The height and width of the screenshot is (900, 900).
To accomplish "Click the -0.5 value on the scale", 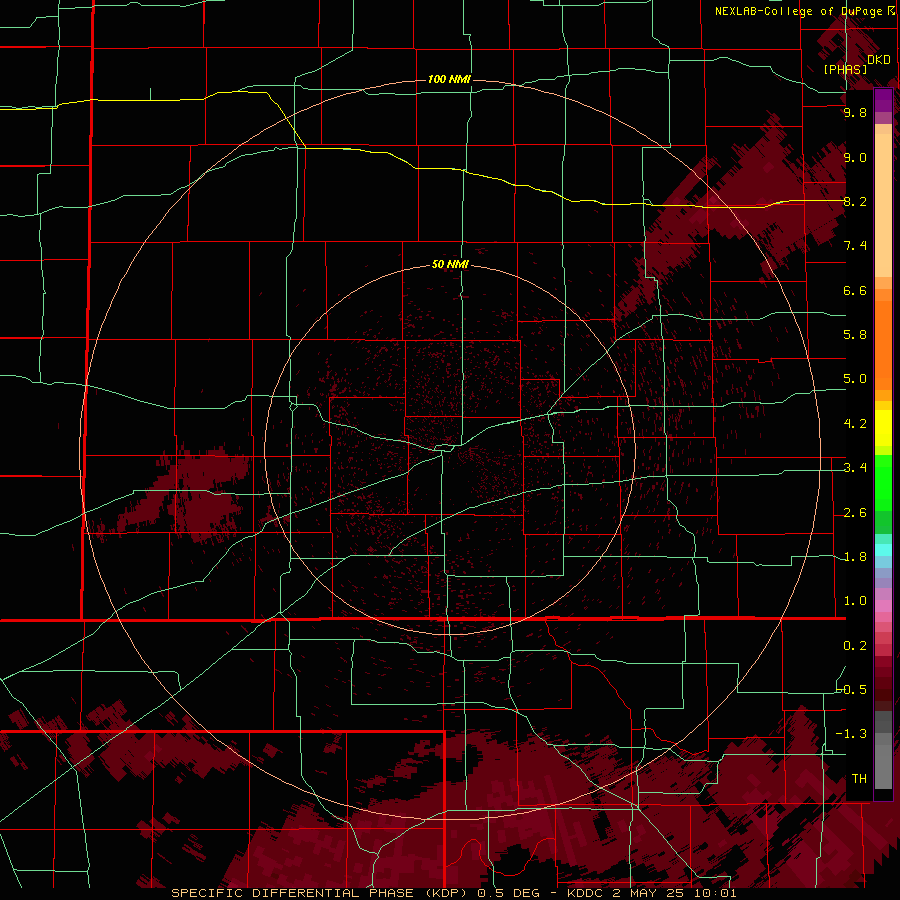I will (x=852, y=689).
